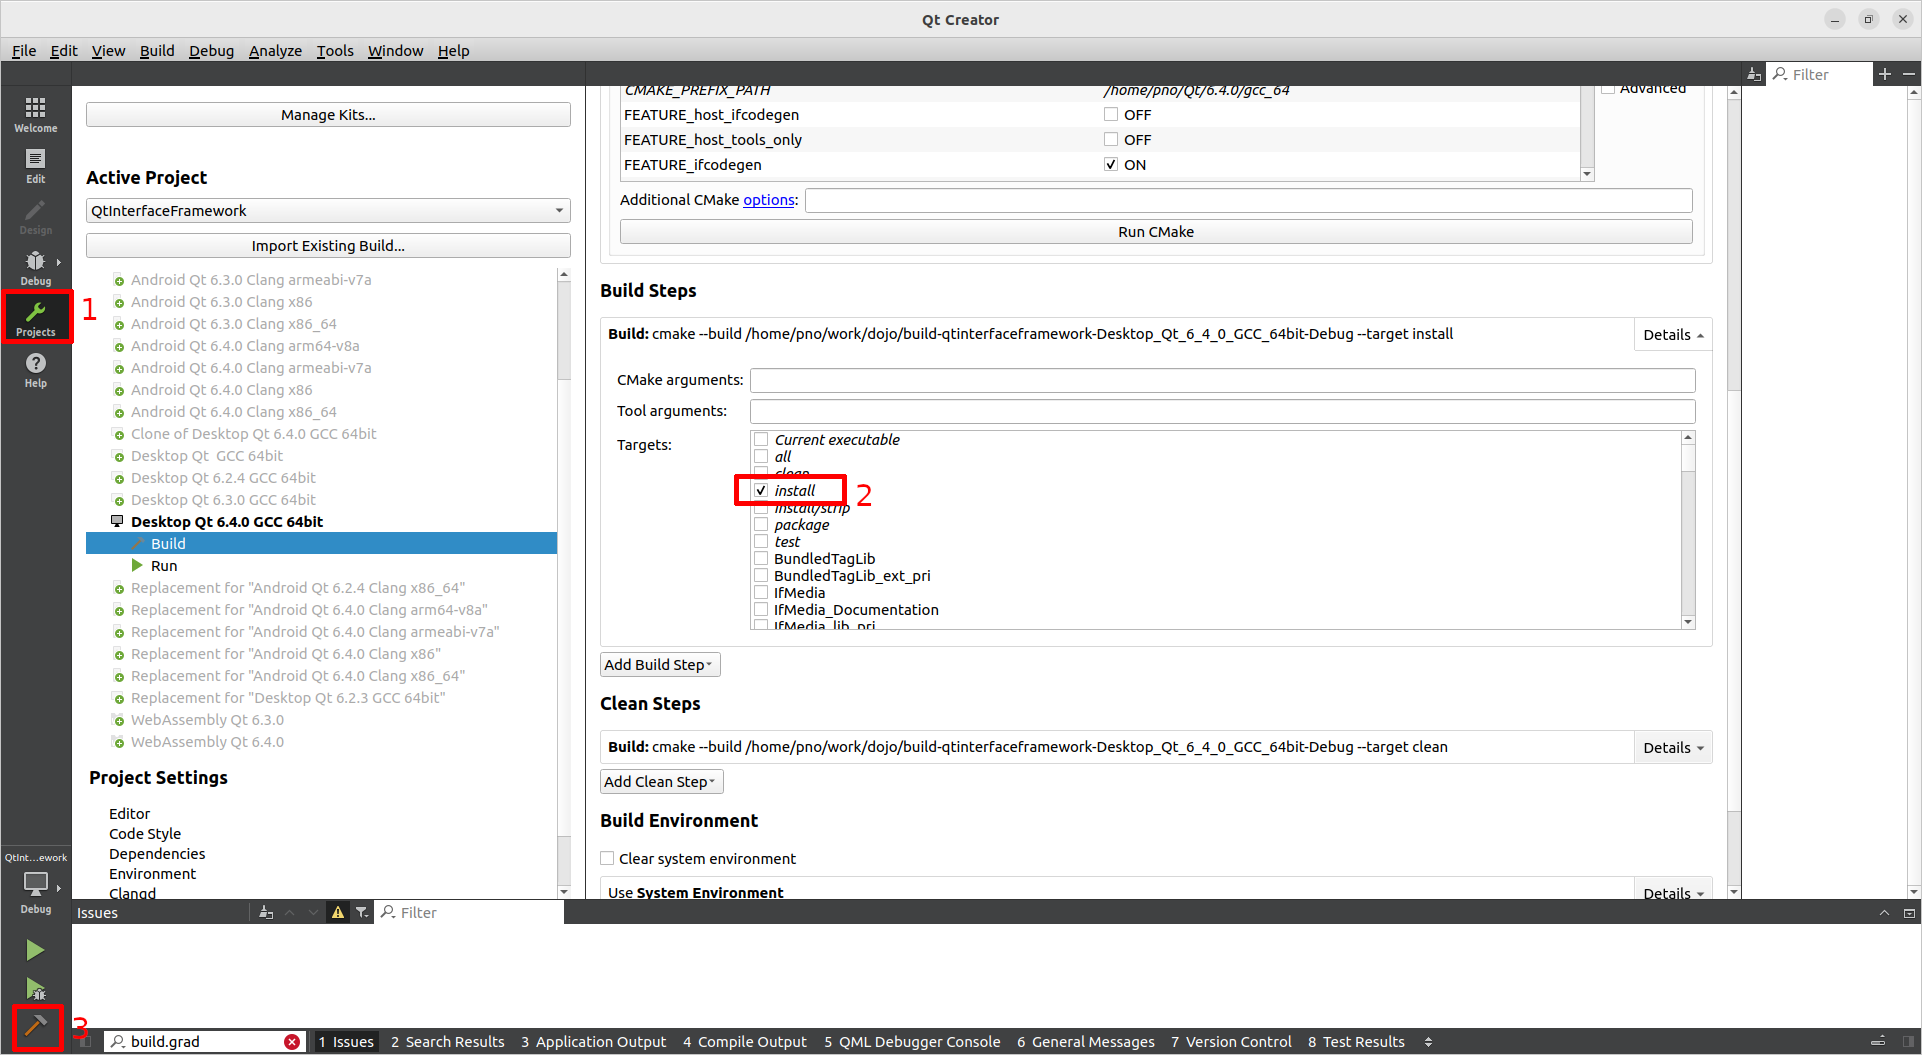Switch to Compile Output tab

(x=745, y=1042)
